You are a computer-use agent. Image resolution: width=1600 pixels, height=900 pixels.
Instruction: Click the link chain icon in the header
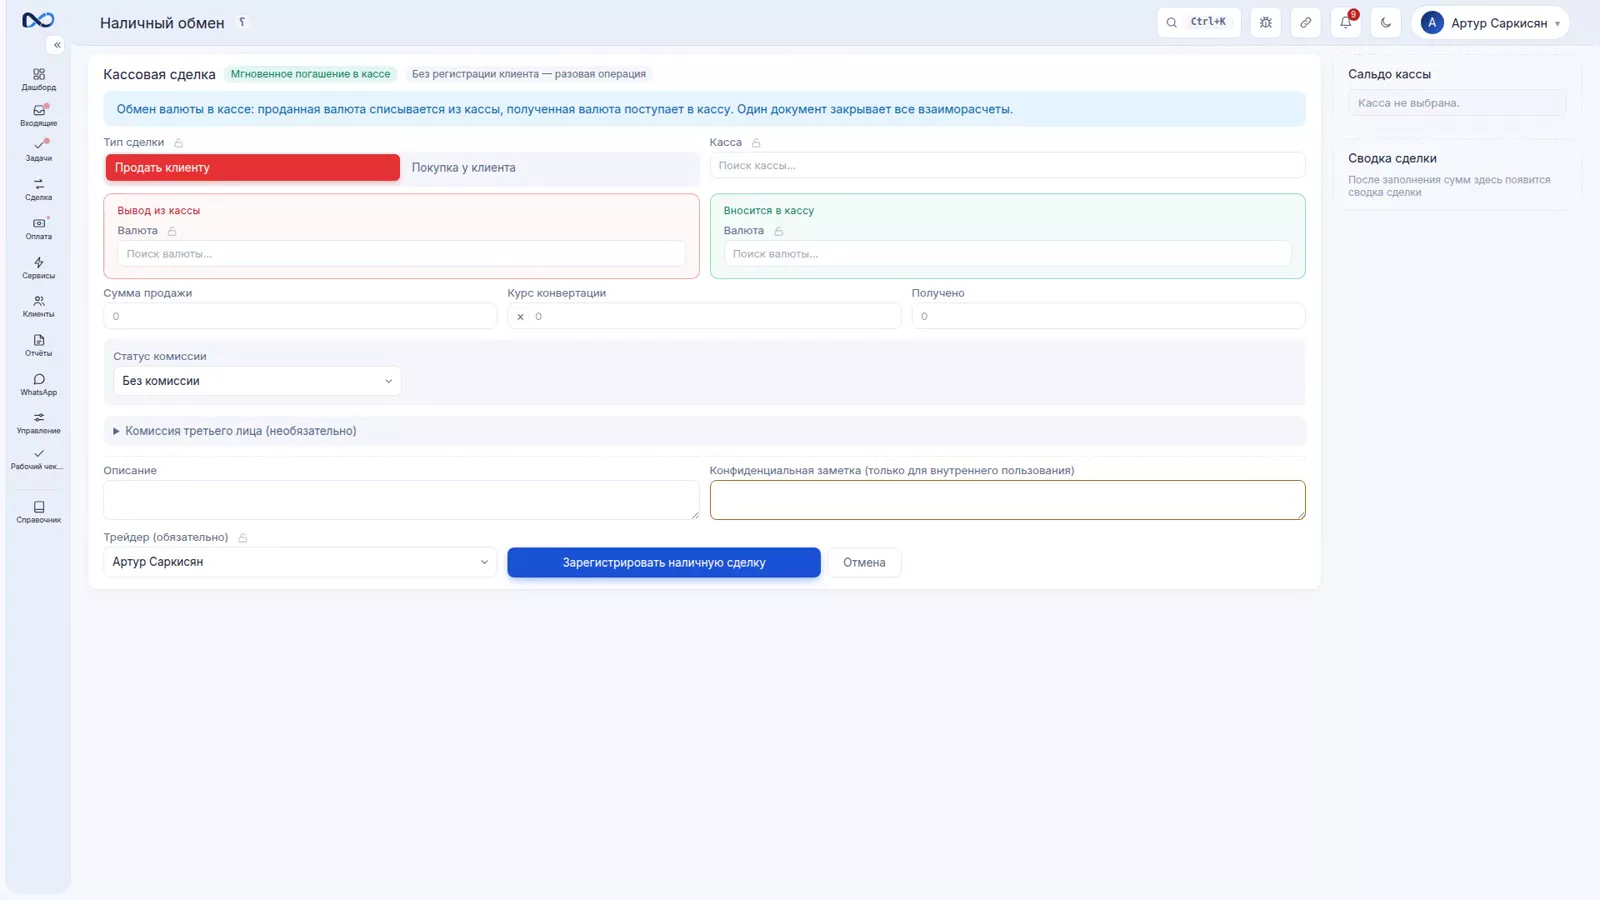point(1306,22)
